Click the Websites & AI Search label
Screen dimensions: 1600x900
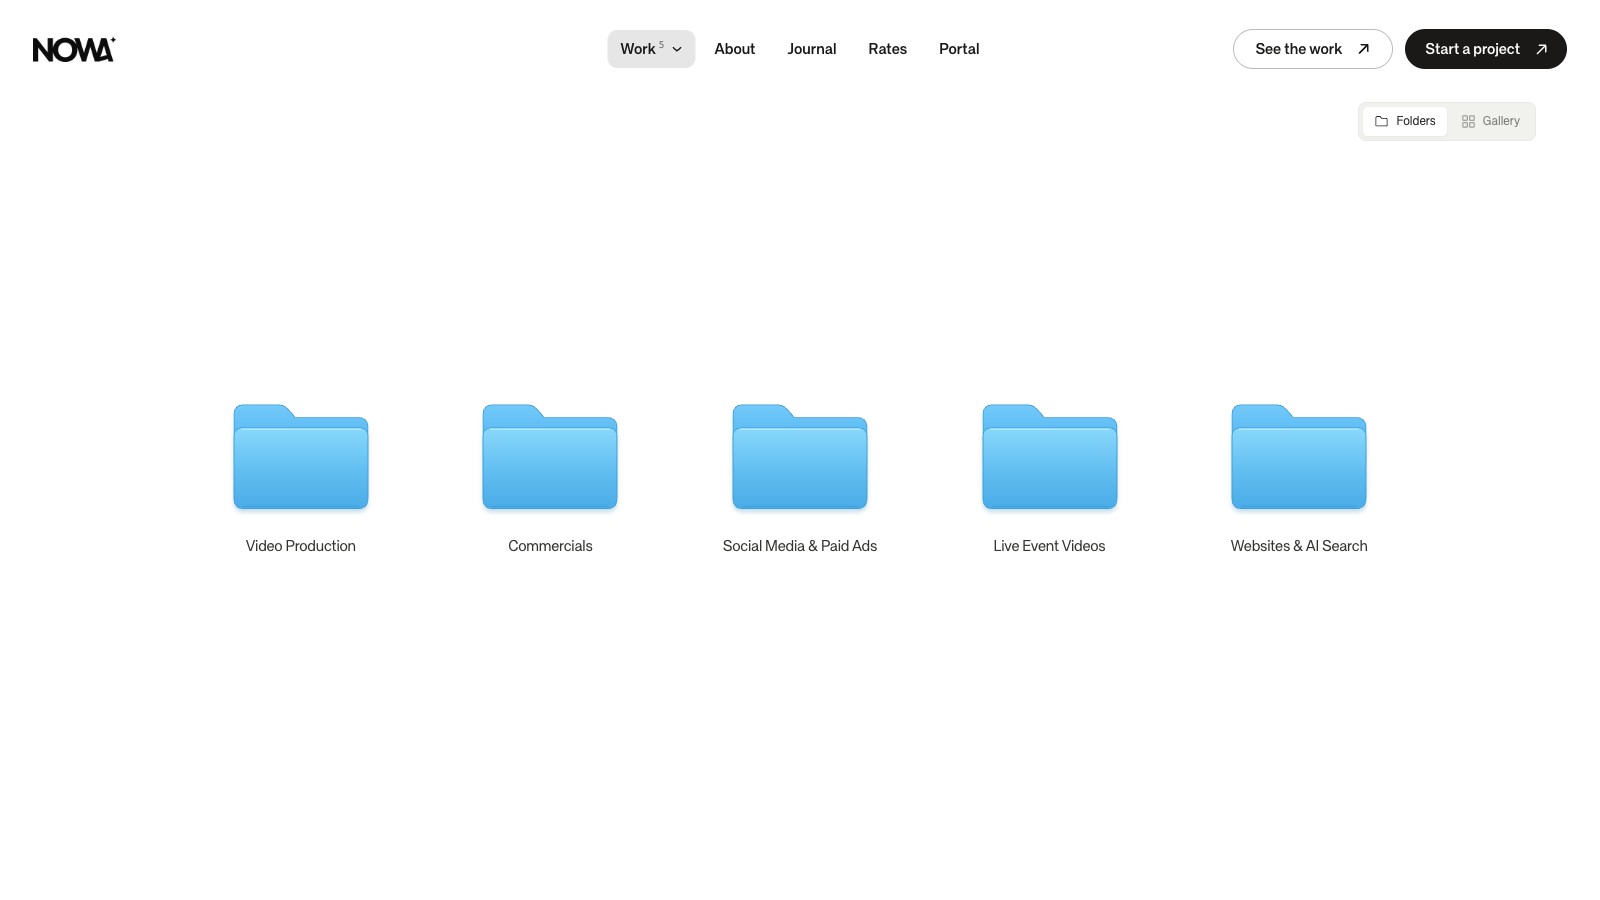tap(1299, 546)
